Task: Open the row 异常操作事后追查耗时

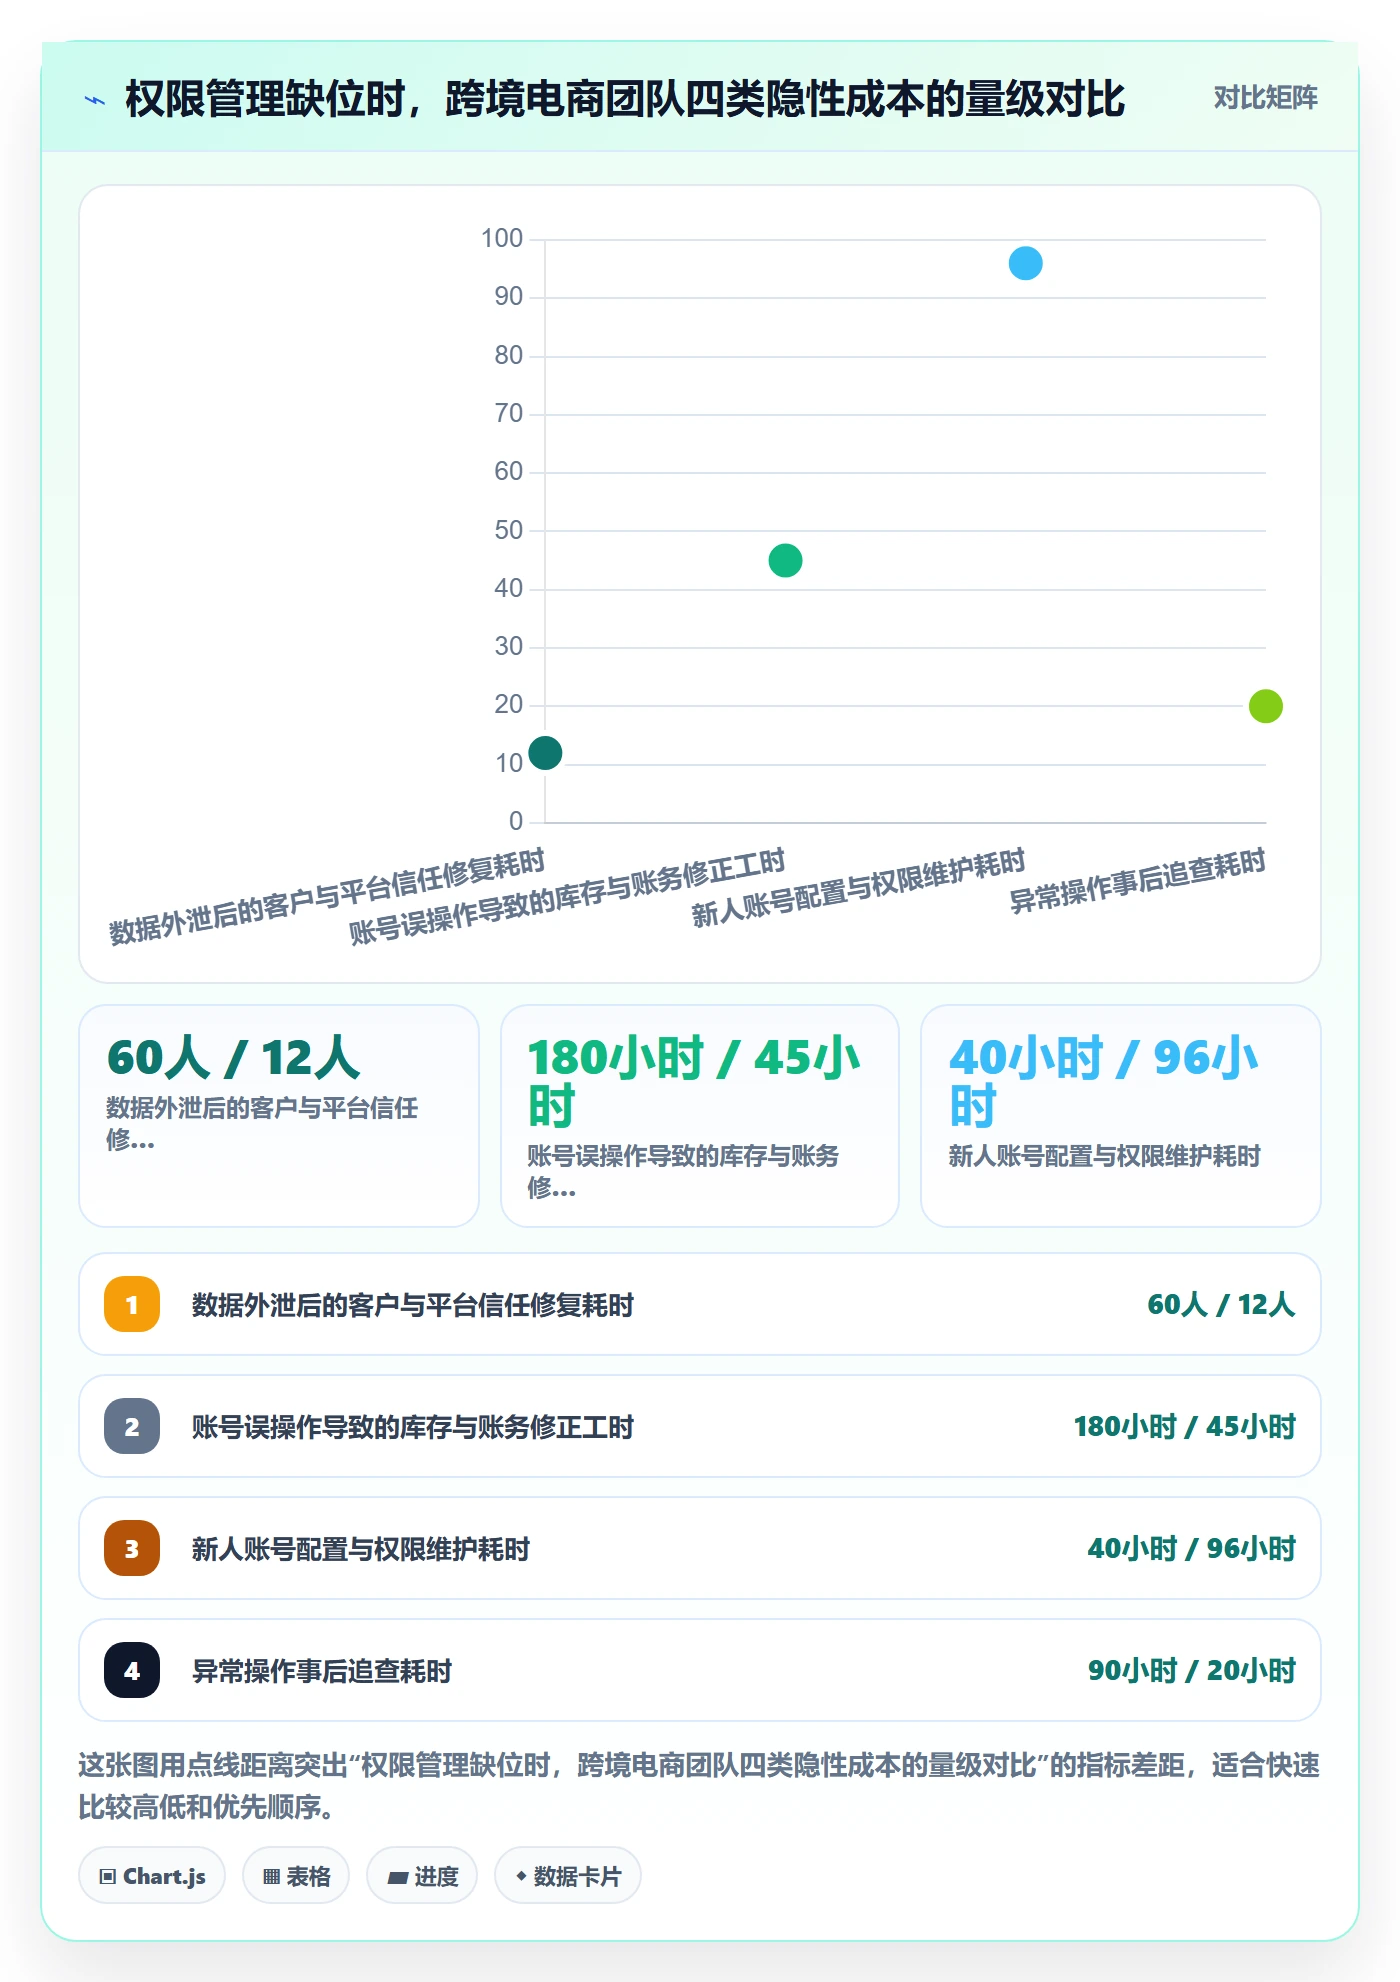Action: pos(700,1670)
